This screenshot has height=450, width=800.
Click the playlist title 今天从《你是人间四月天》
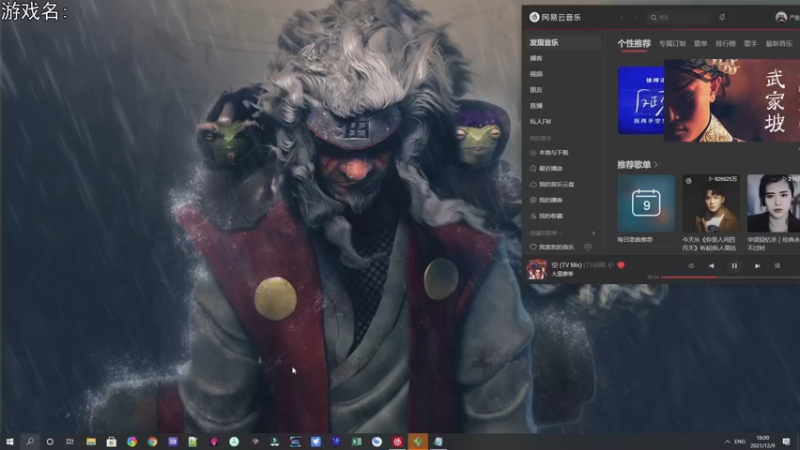[709, 243]
